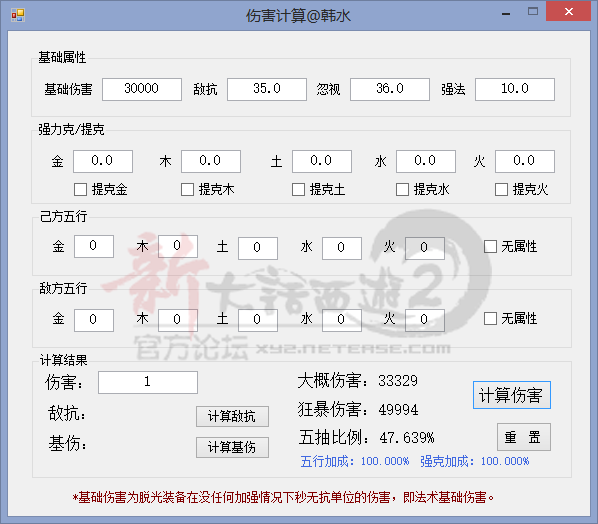Click the 木 field in 己方五行 group

tap(178, 246)
